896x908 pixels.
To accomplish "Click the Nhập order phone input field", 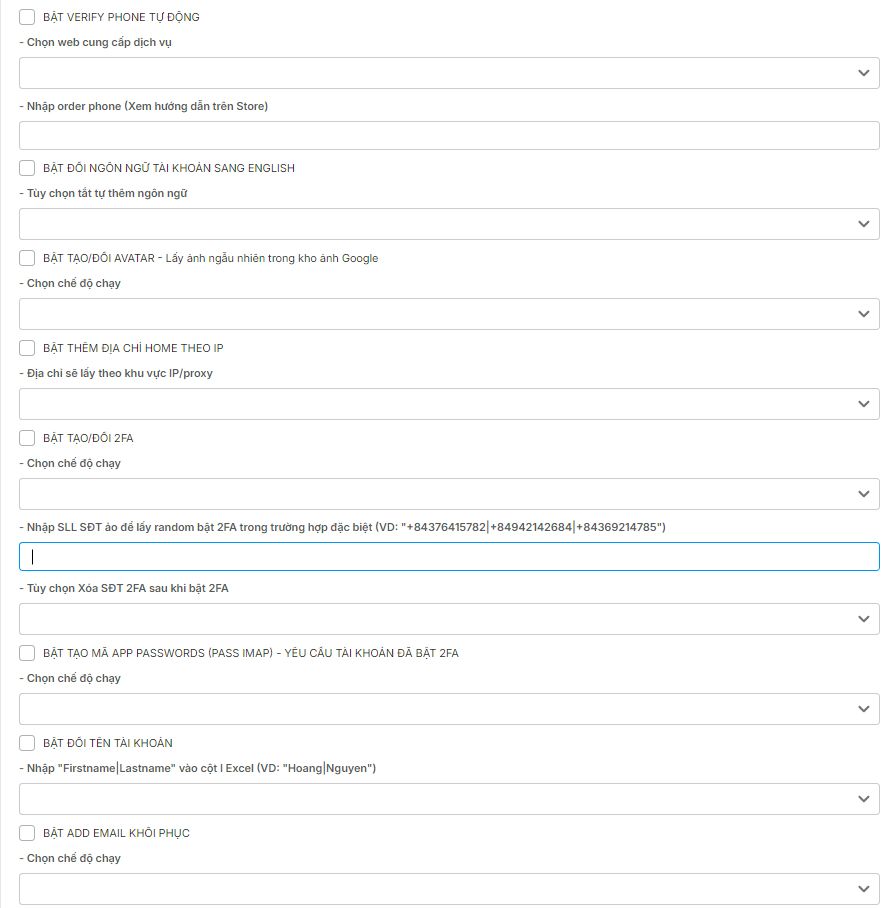I will tap(449, 136).
